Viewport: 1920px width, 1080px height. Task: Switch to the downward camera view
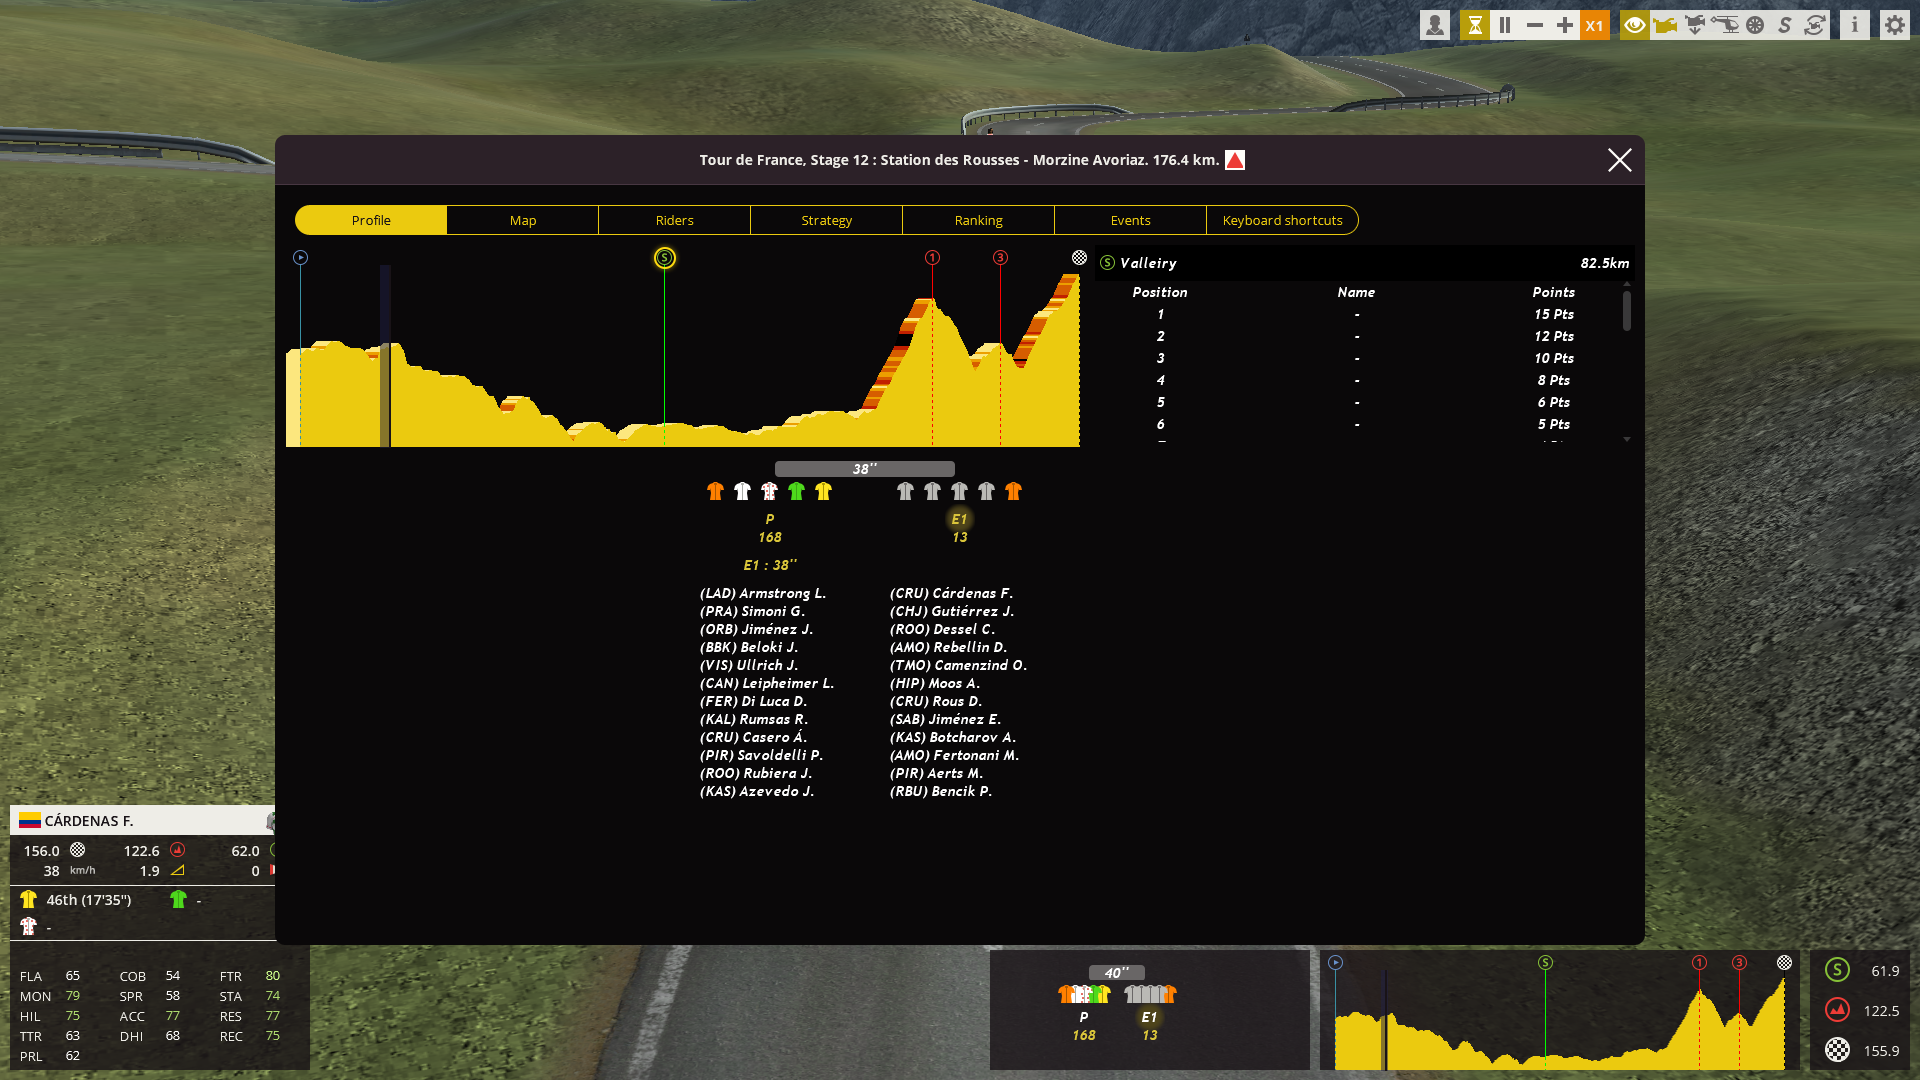coord(1695,25)
